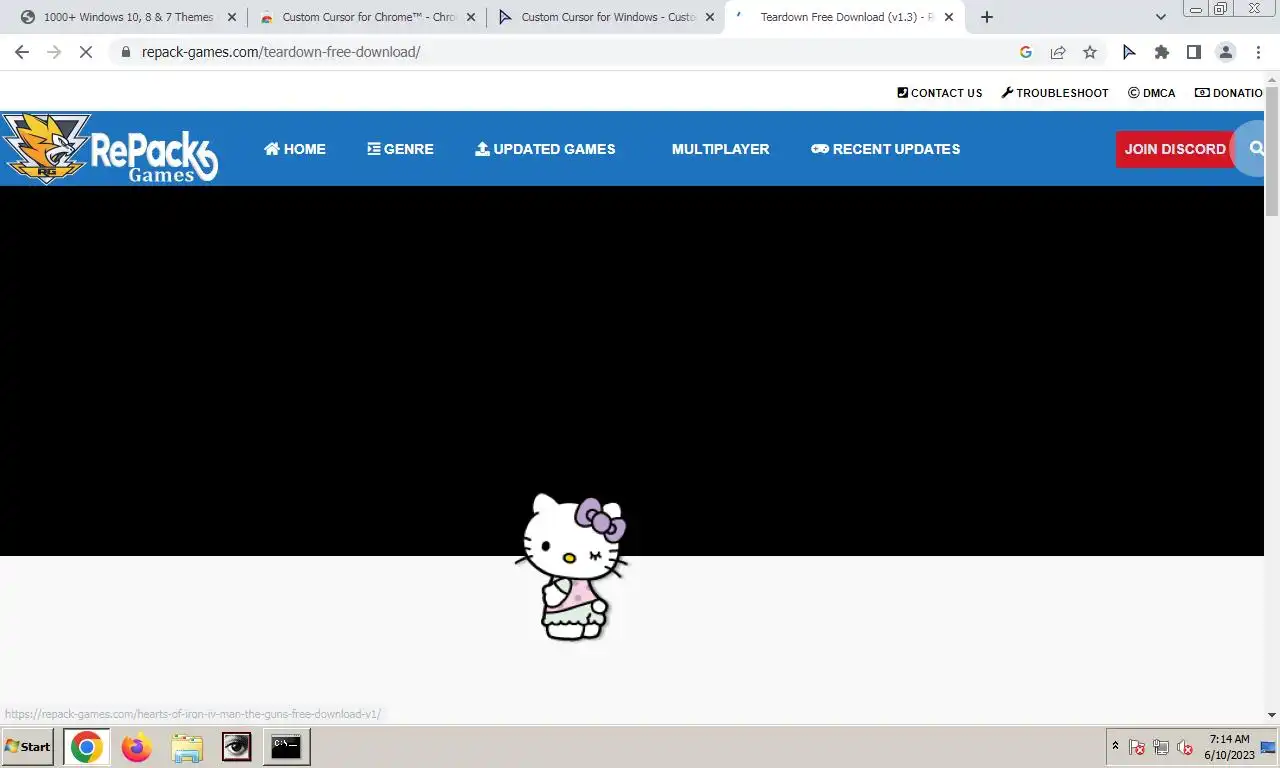This screenshot has width=1280, height=768.
Task: Click the browser back arrow
Action: tap(21, 52)
